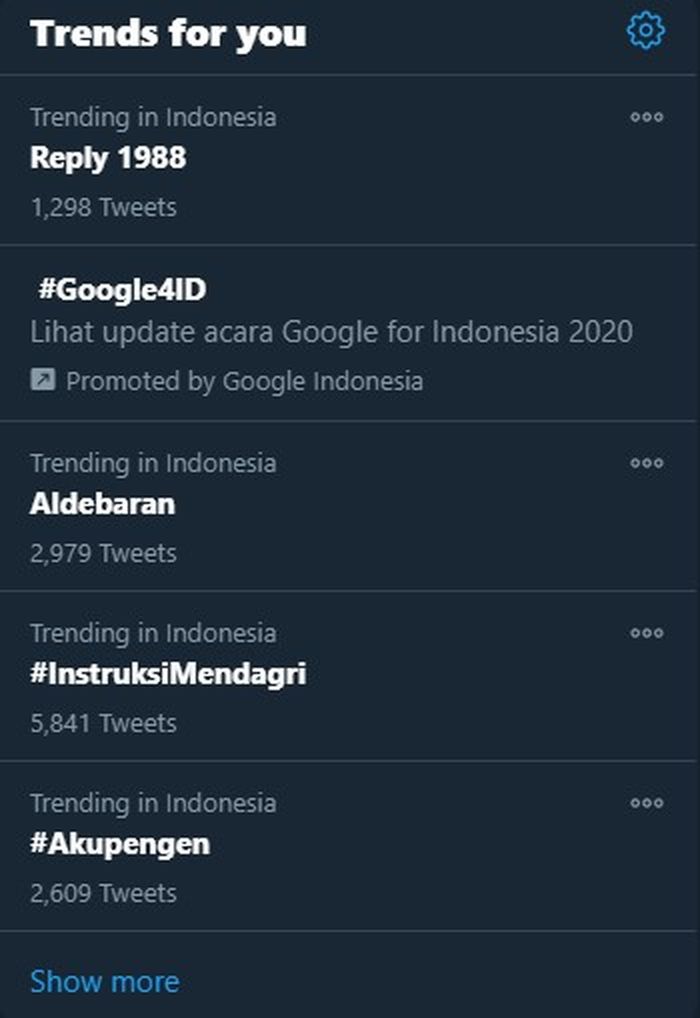Click the promoted arrow icon near Google Indonesia
The height and width of the screenshot is (1018, 700).
coord(42,380)
